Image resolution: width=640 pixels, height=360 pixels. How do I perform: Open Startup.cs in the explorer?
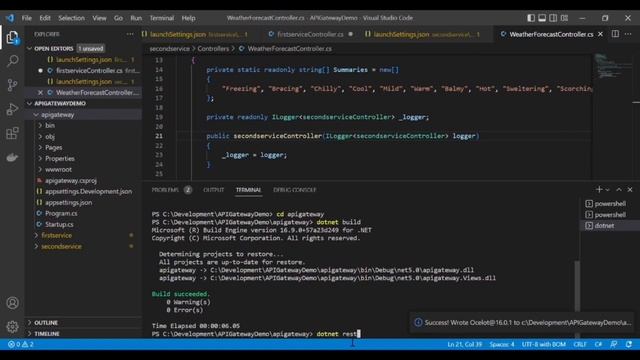point(59,224)
